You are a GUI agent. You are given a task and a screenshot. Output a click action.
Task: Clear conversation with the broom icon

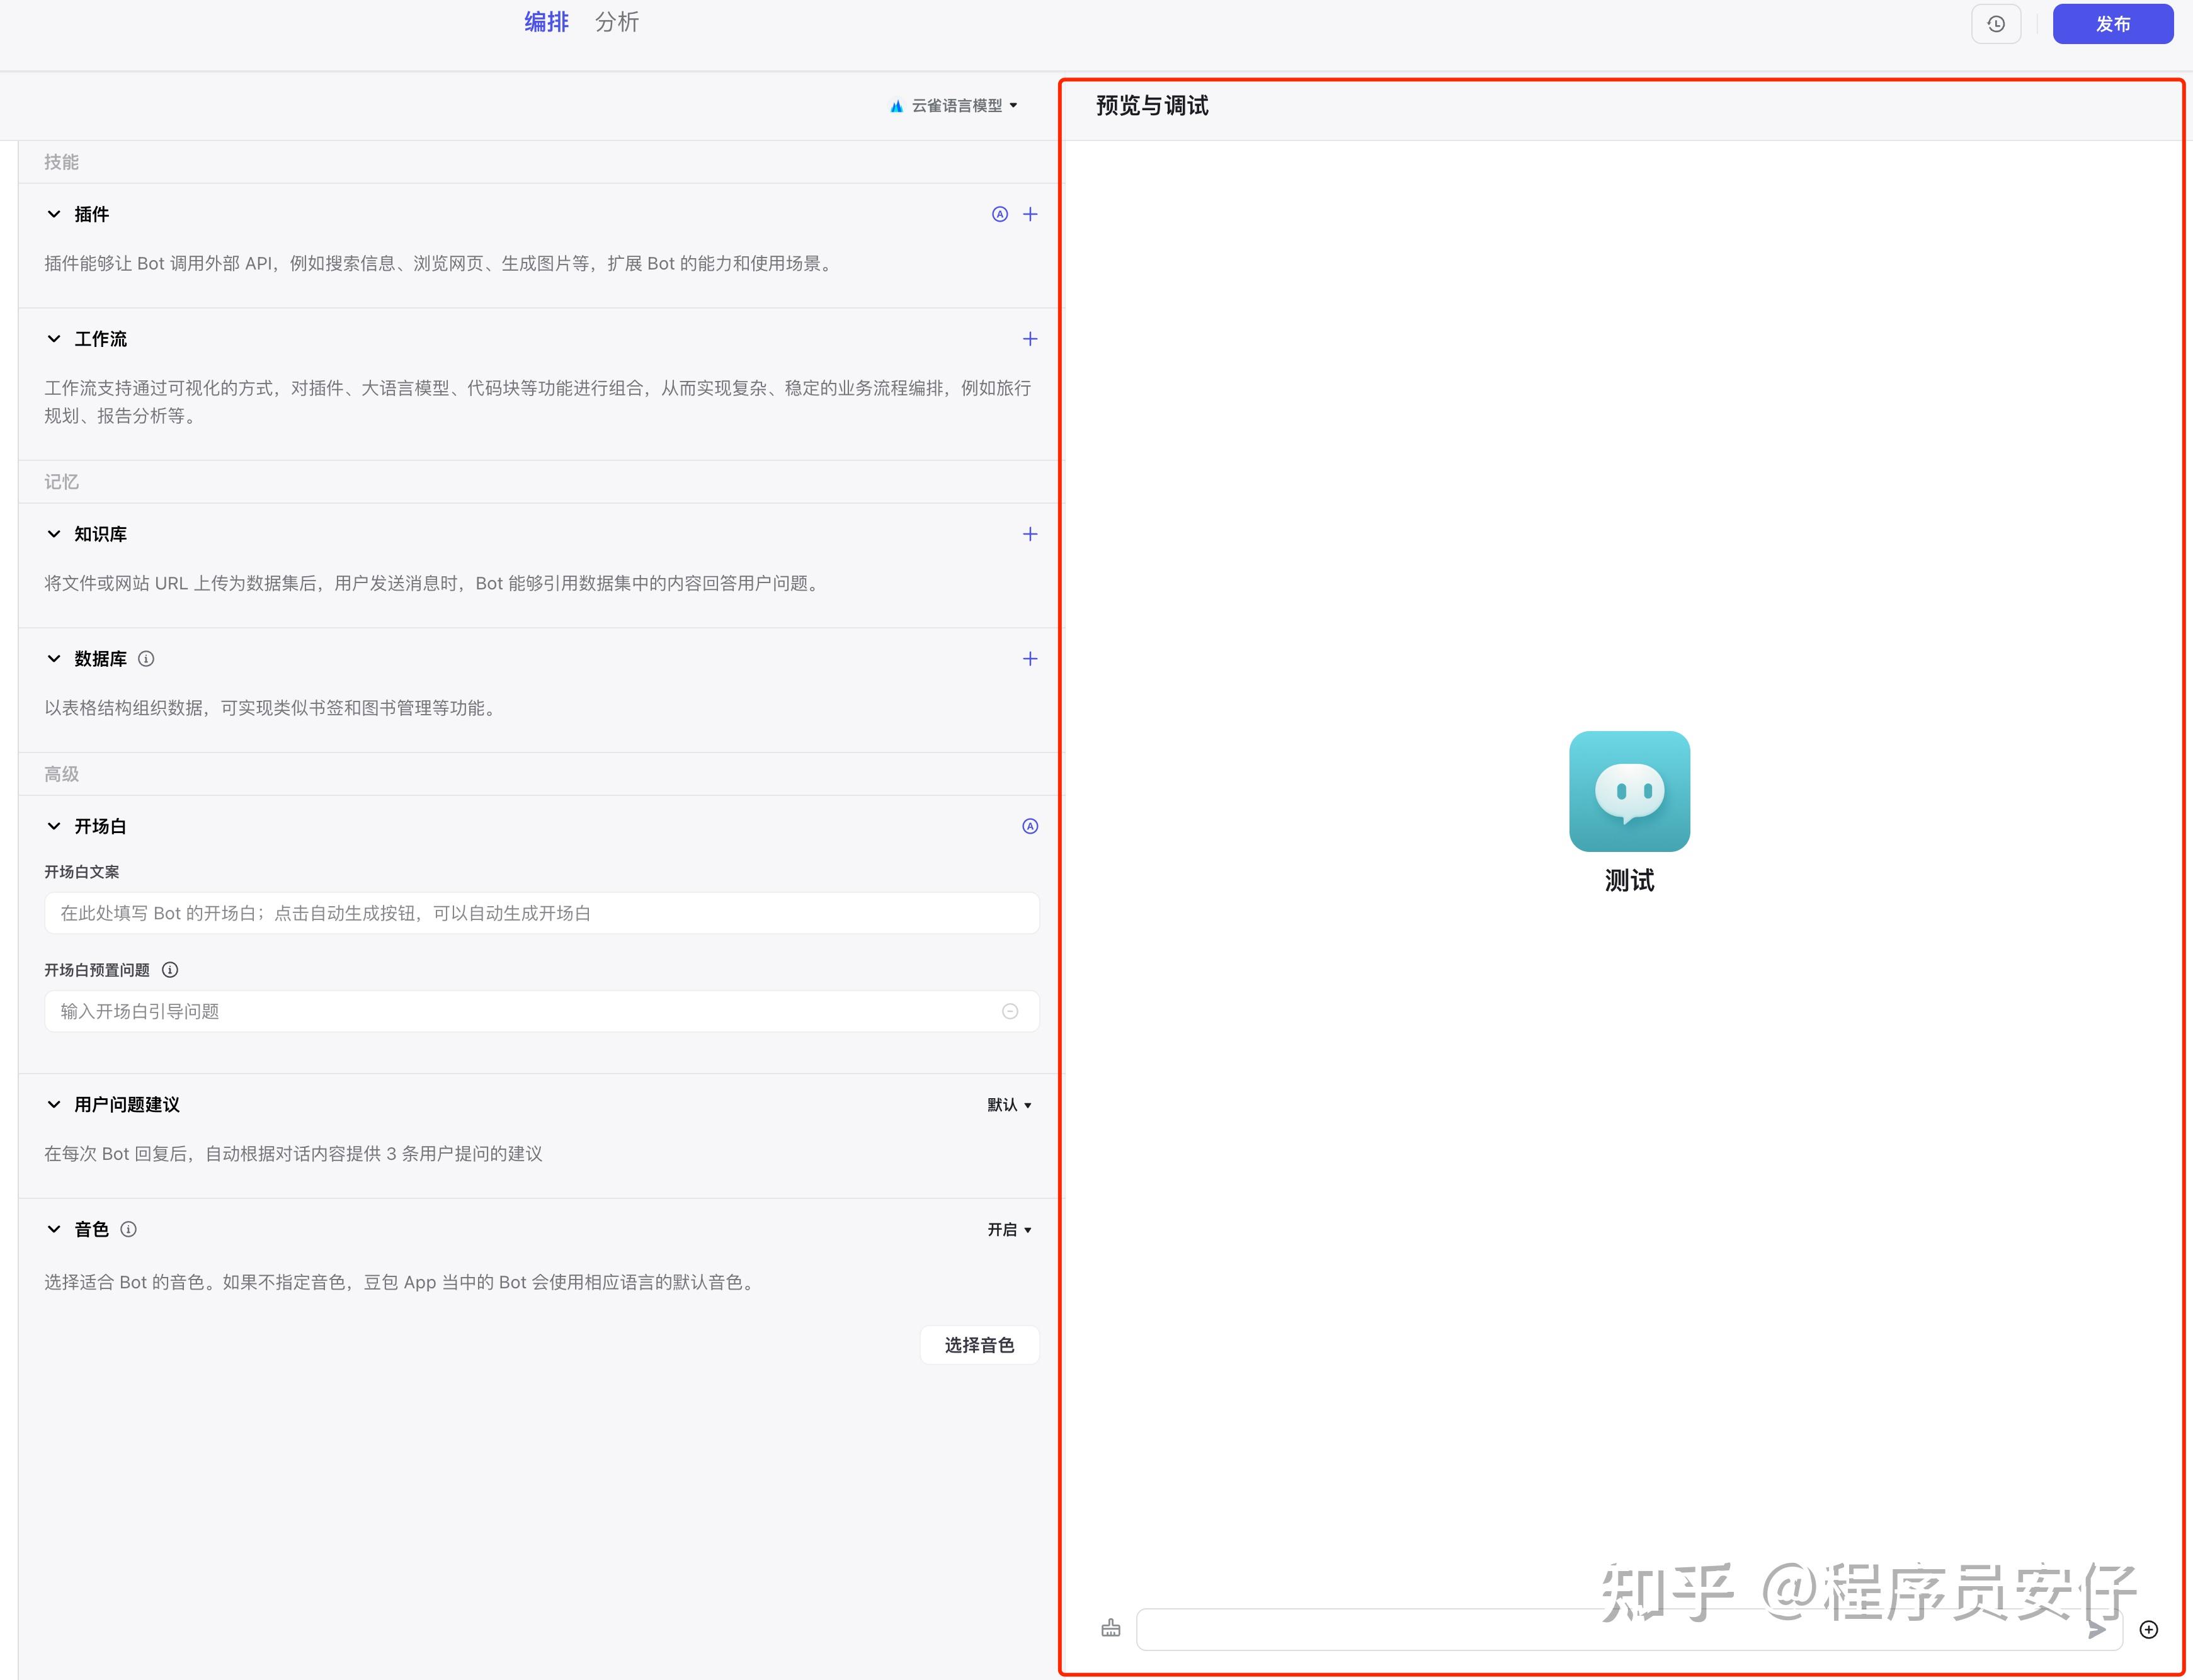coord(1111,1628)
